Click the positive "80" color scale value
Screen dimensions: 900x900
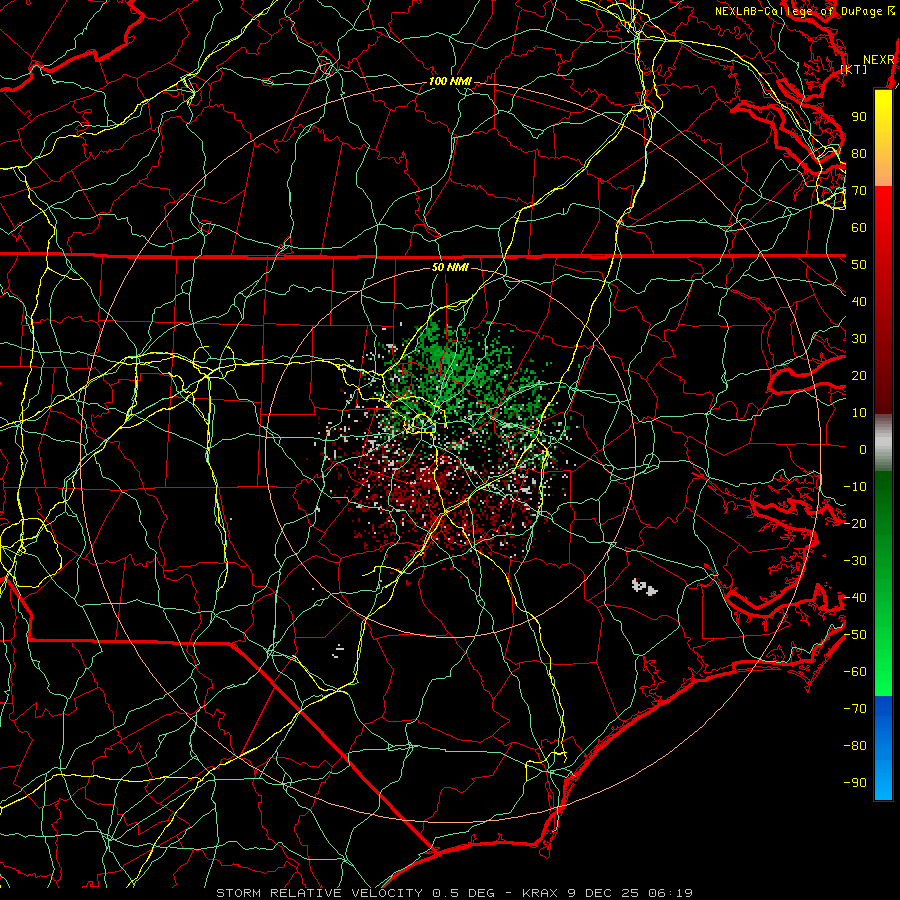859,154
